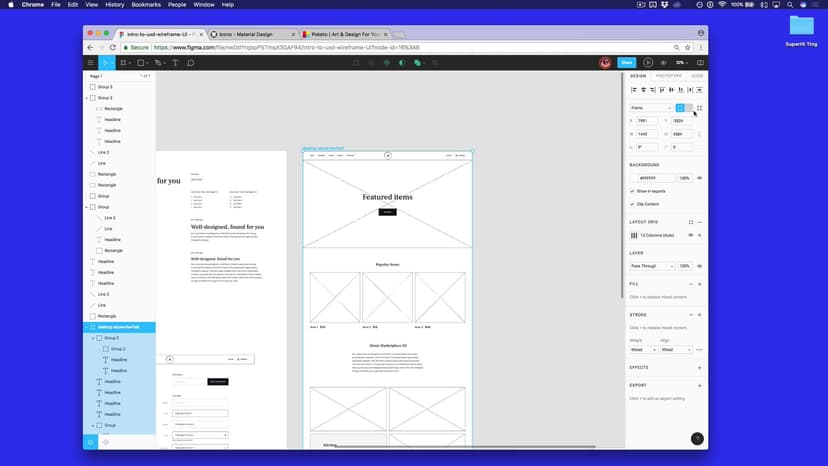Toggle the Clip Content checkbox
Viewport: 828px width, 466px height.
632,203
